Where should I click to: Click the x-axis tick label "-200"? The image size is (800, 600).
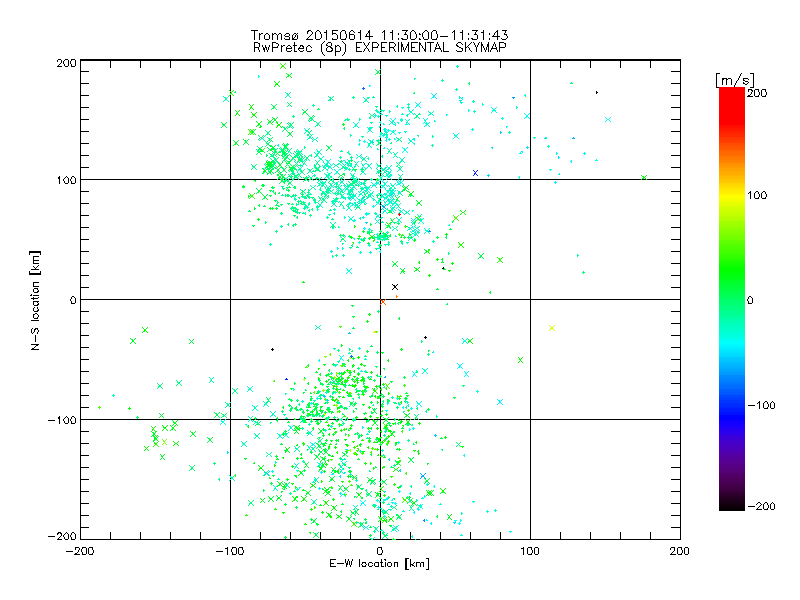coord(80,551)
